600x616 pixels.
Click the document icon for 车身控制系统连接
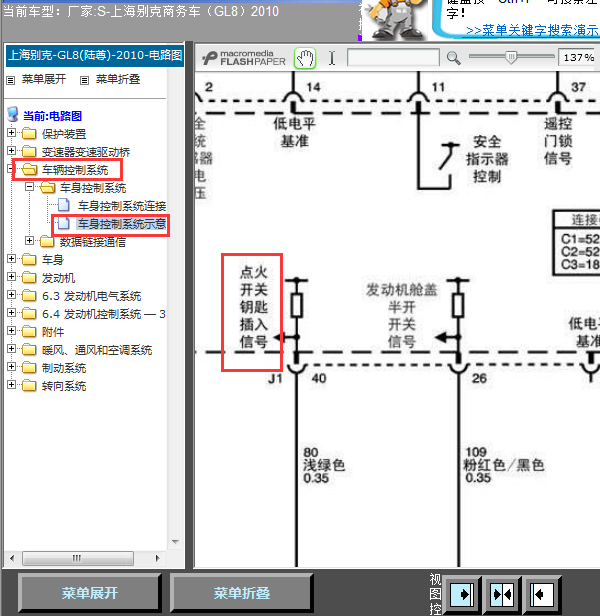(x=64, y=205)
